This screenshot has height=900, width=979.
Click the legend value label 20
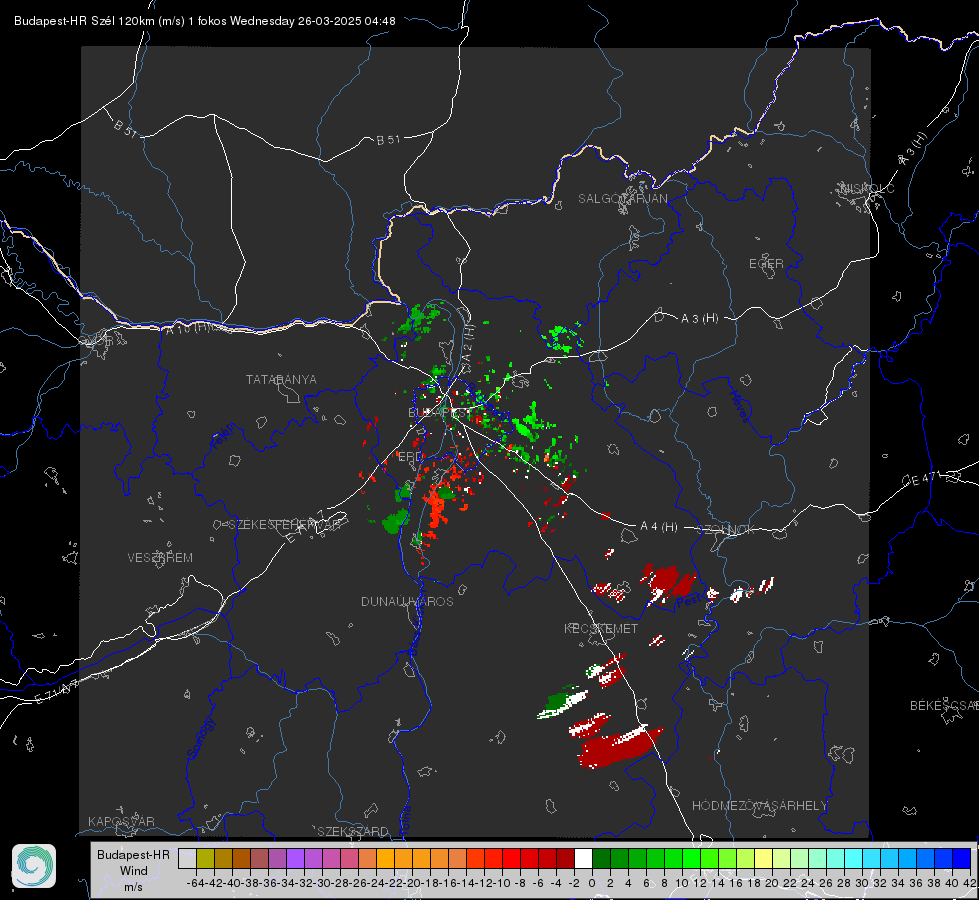point(772,883)
